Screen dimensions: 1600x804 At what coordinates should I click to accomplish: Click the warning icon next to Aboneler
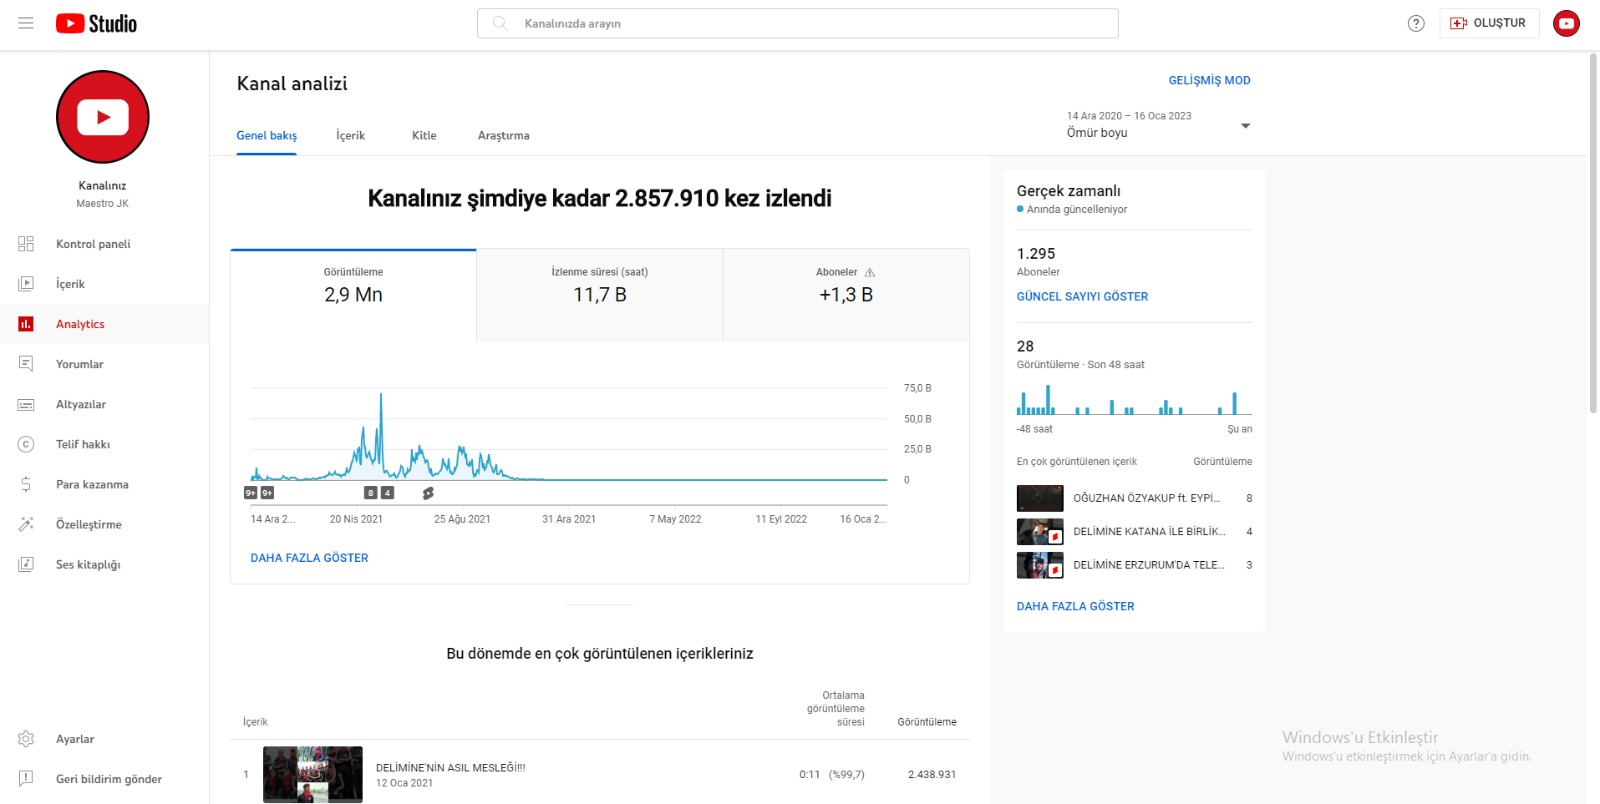pyautogui.click(x=869, y=272)
